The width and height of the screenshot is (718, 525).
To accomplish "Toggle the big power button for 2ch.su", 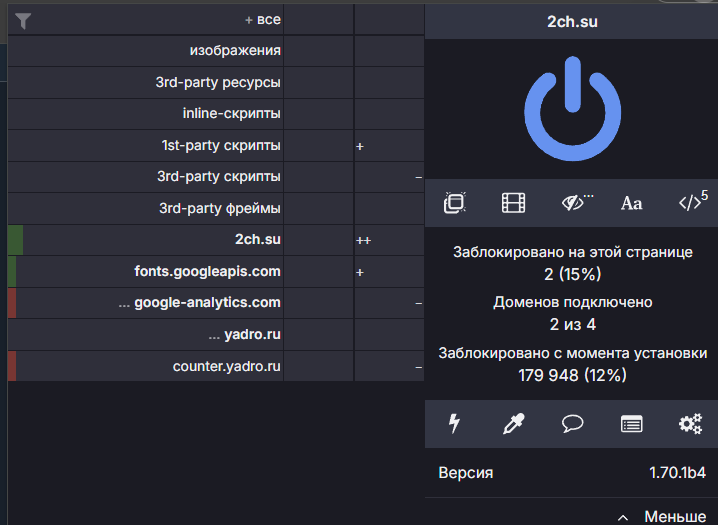I will pyautogui.click(x=572, y=108).
